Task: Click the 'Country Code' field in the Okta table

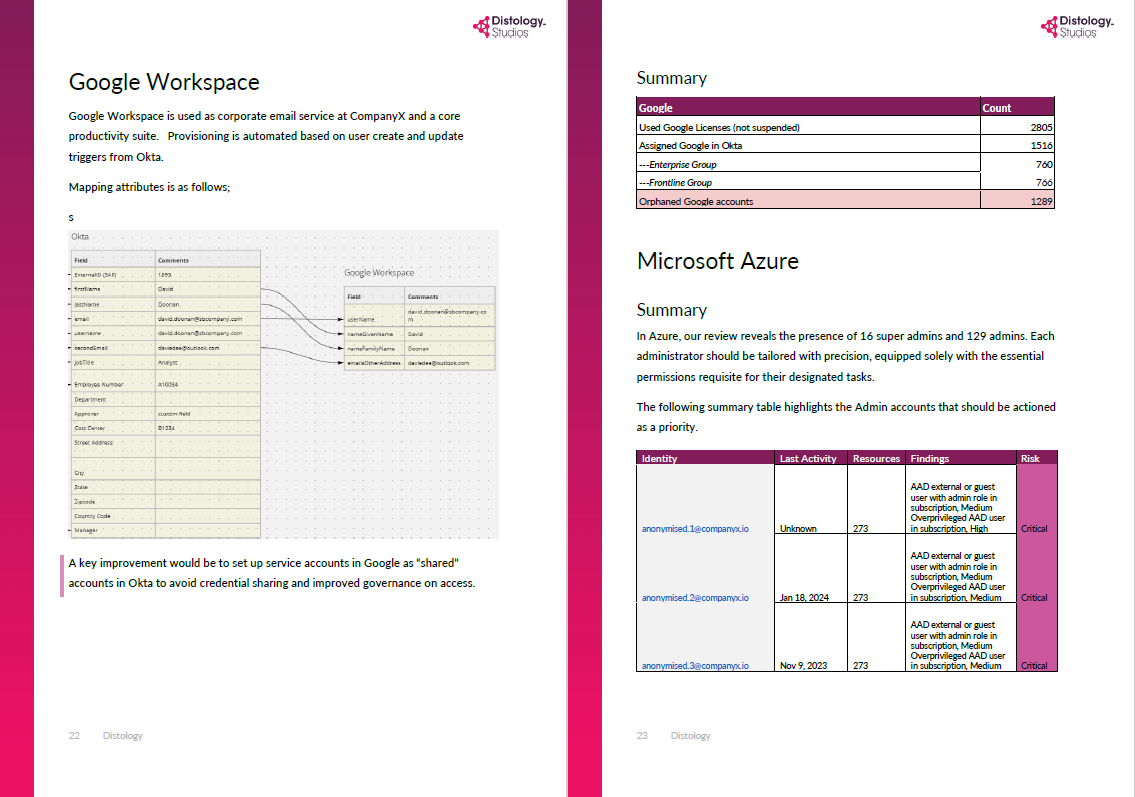Action: 92,515
